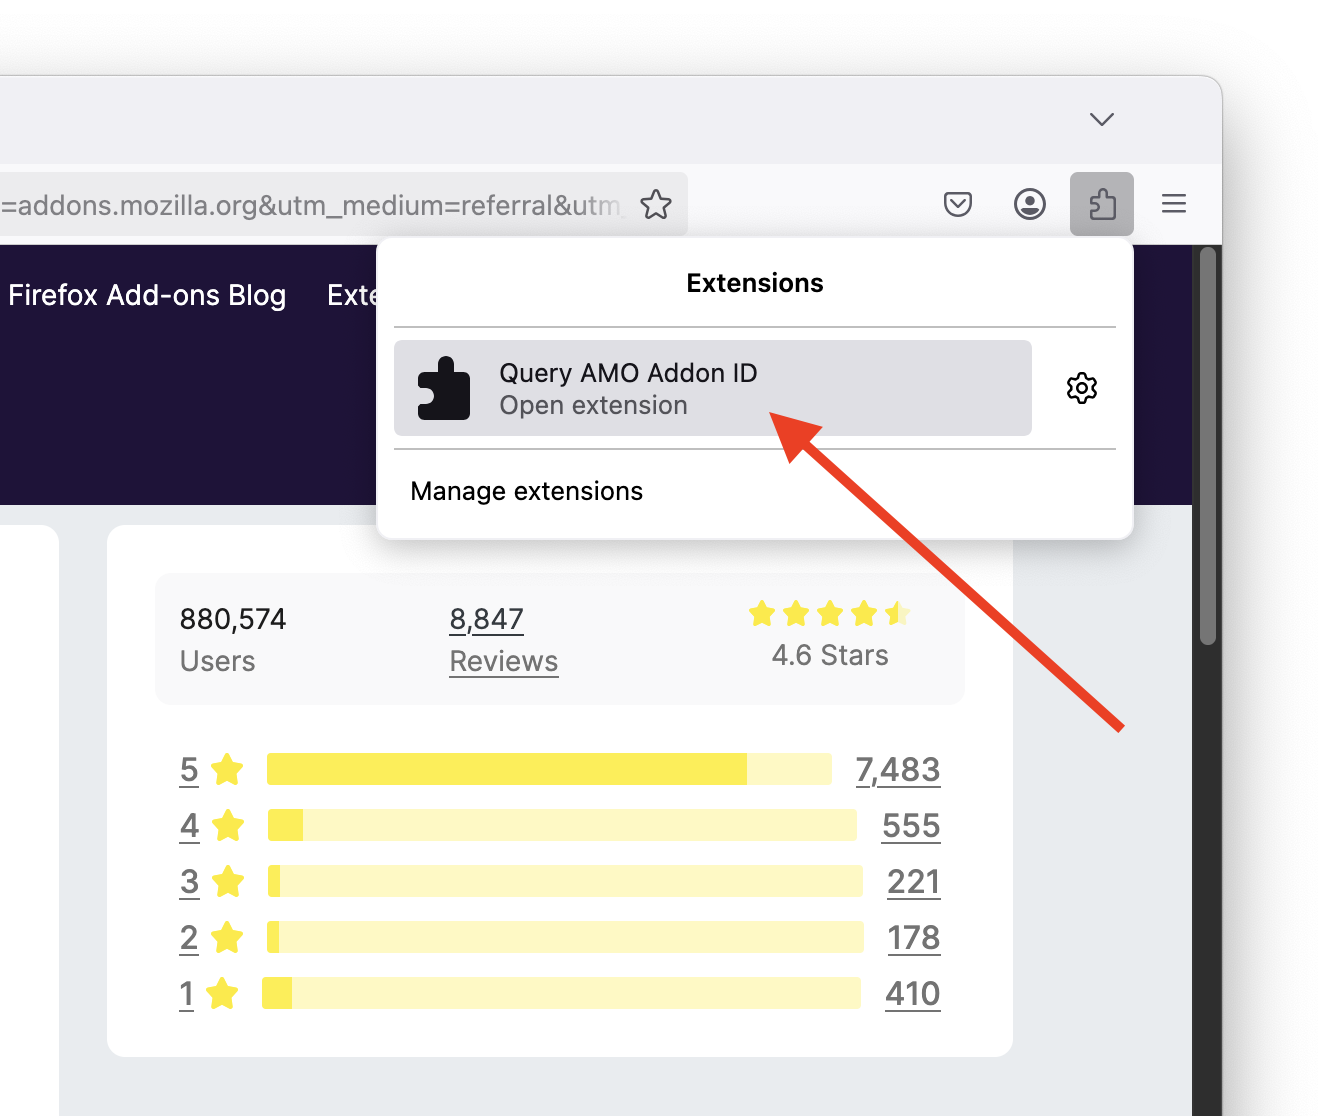Open the gear settings for Query AMO Addon ID
The height and width of the screenshot is (1116, 1334).
(x=1082, y=388)
